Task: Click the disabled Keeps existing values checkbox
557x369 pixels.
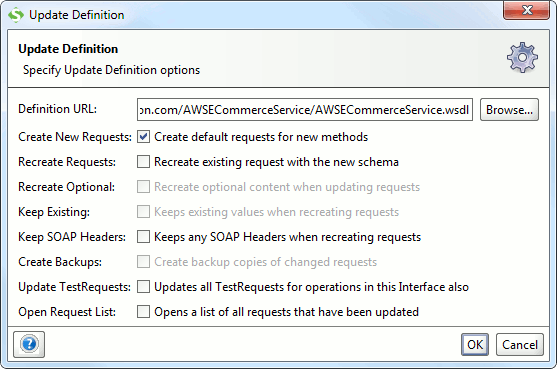Action: 144,212
